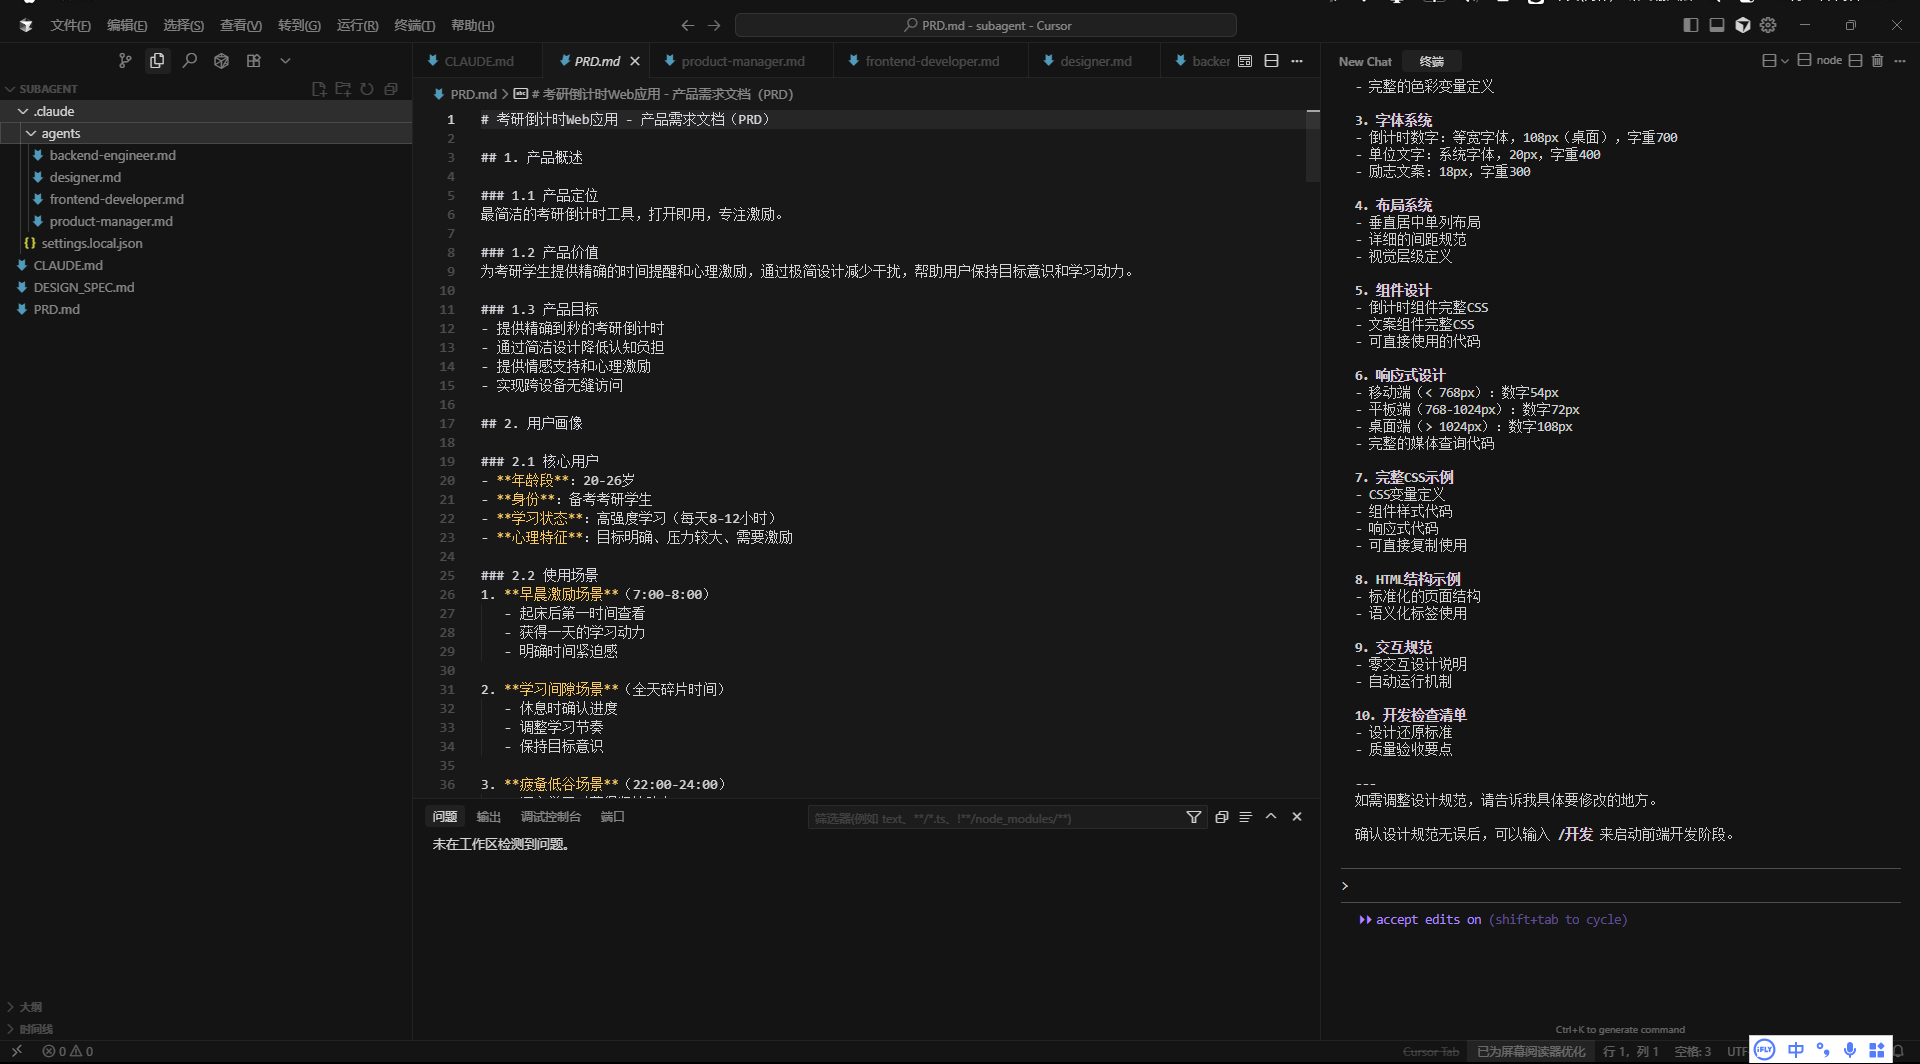Toggle view as table or tree in Problems
Image resolution: width=1920 pixels, height=1064 pixels.
pos(1245,817)
